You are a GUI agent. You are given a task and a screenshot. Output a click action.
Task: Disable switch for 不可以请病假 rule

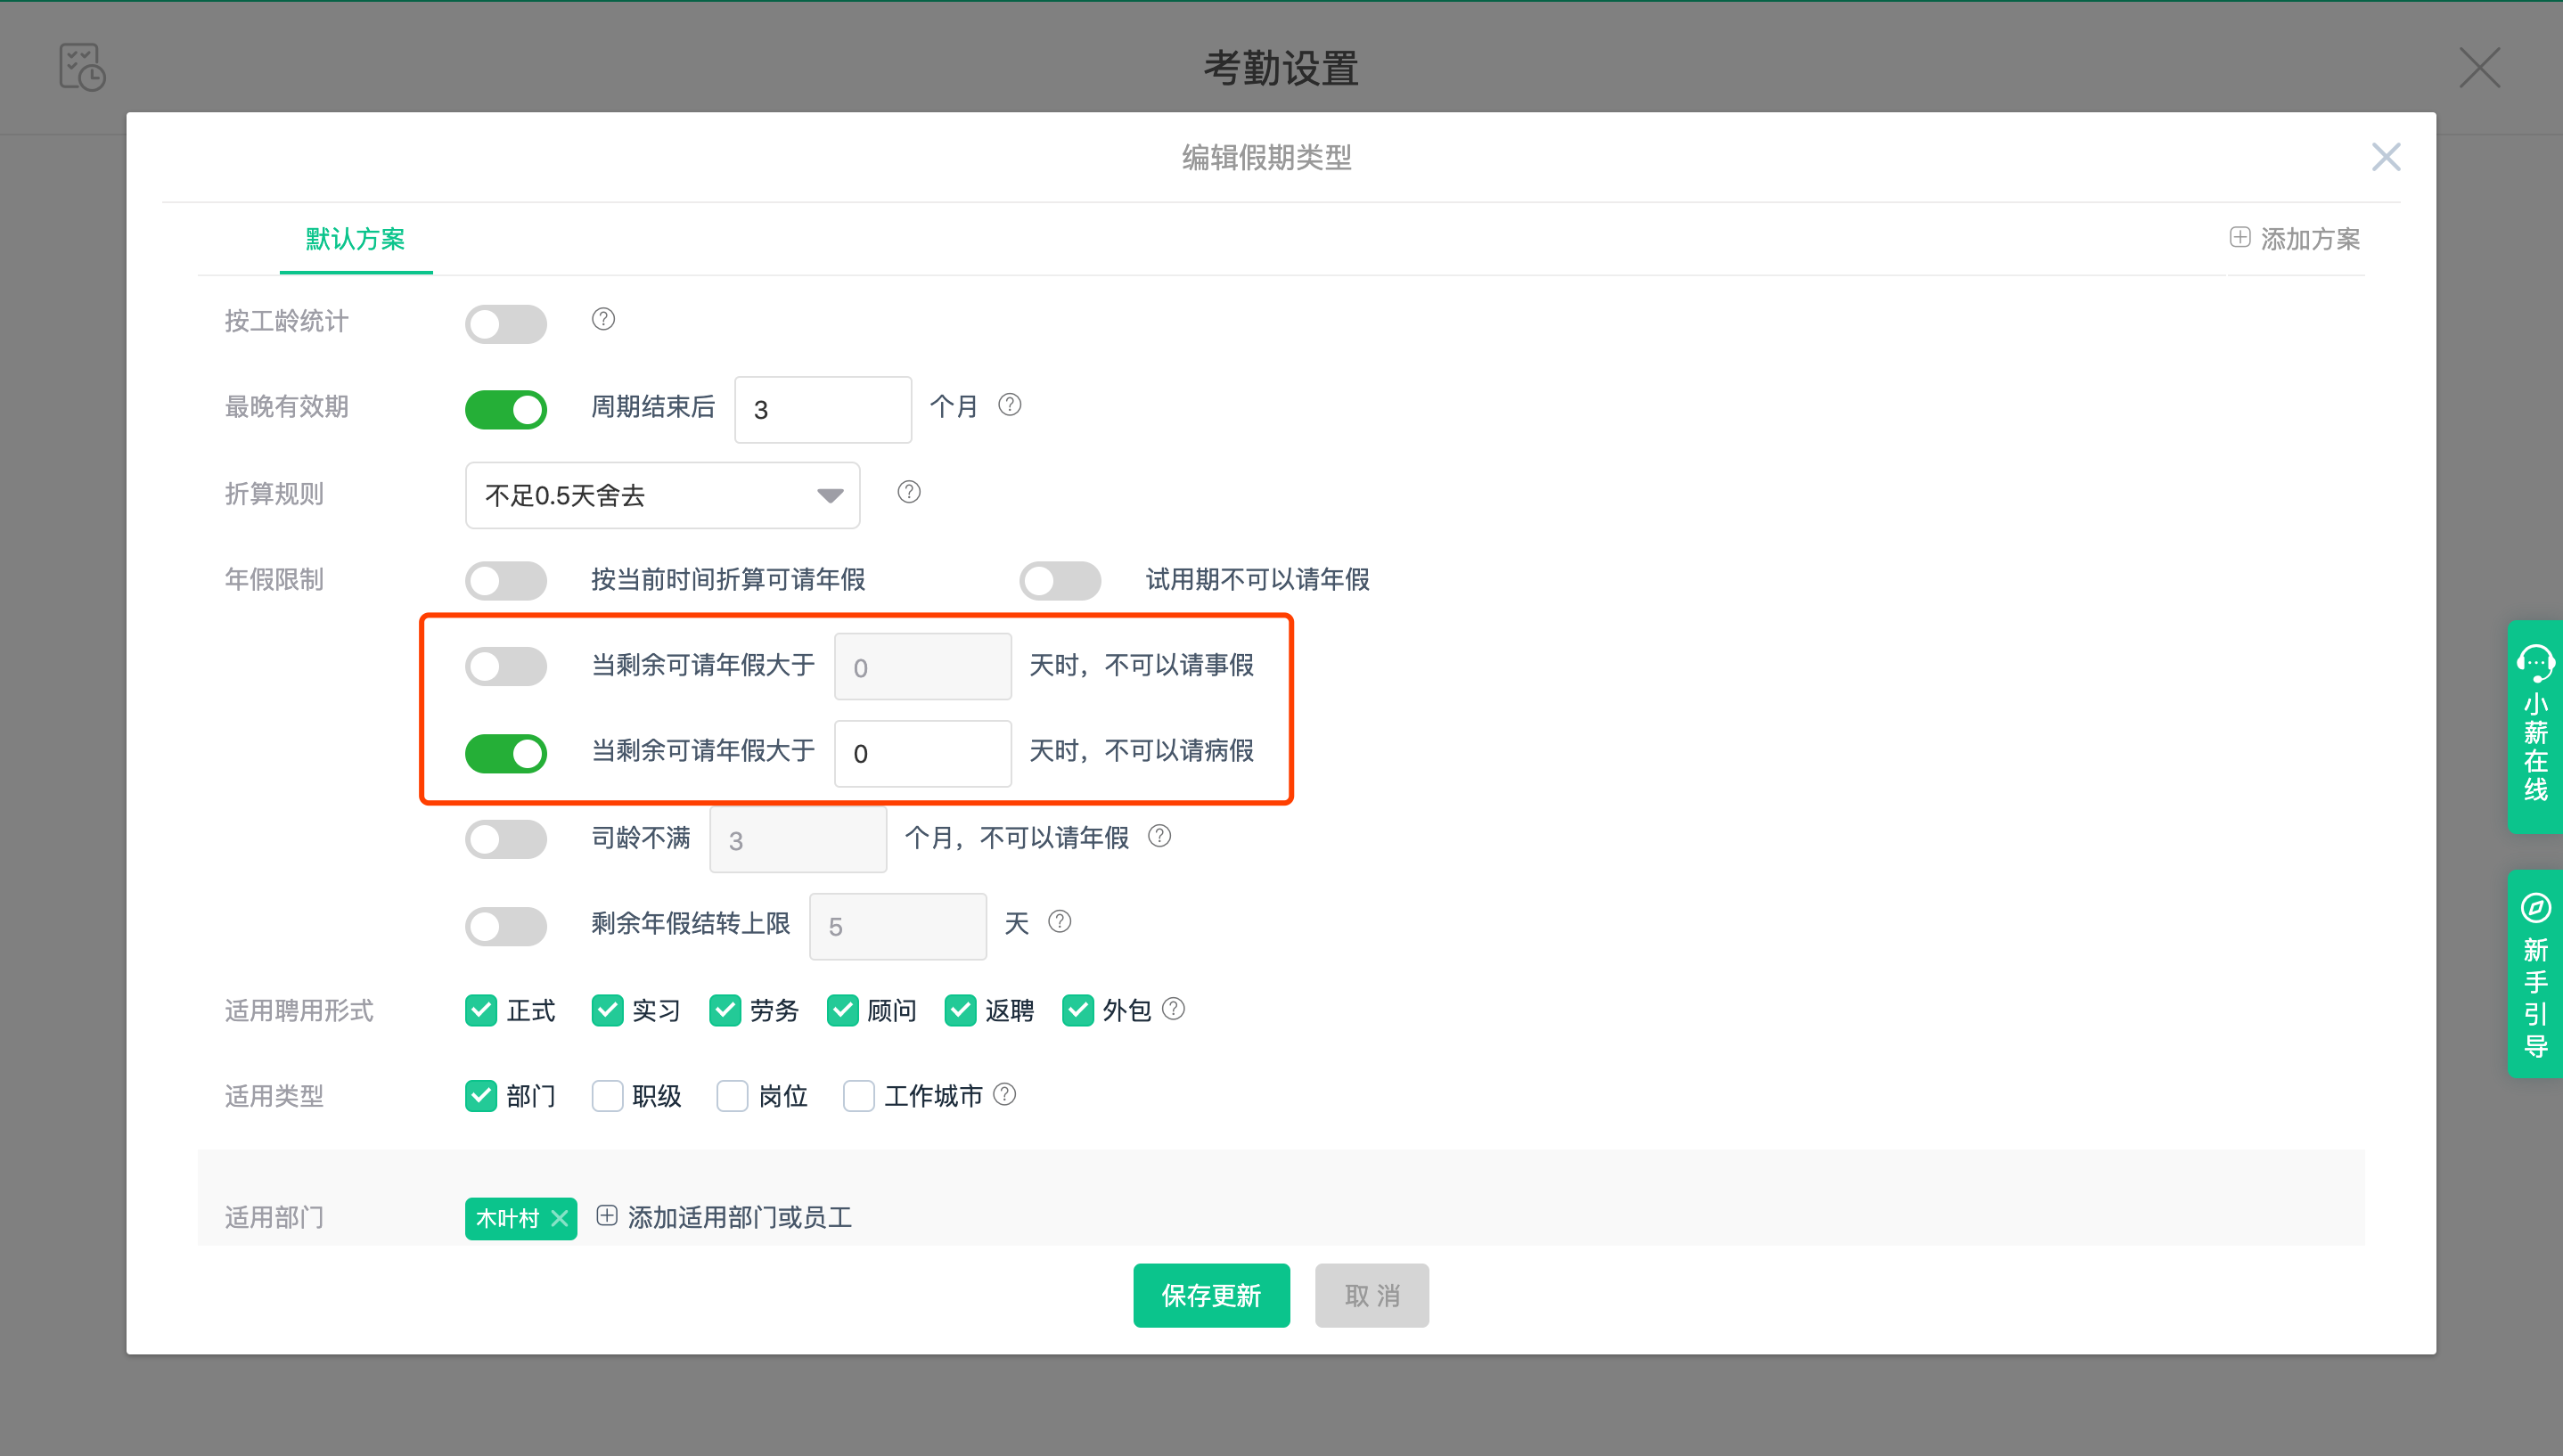pos(506,753)
